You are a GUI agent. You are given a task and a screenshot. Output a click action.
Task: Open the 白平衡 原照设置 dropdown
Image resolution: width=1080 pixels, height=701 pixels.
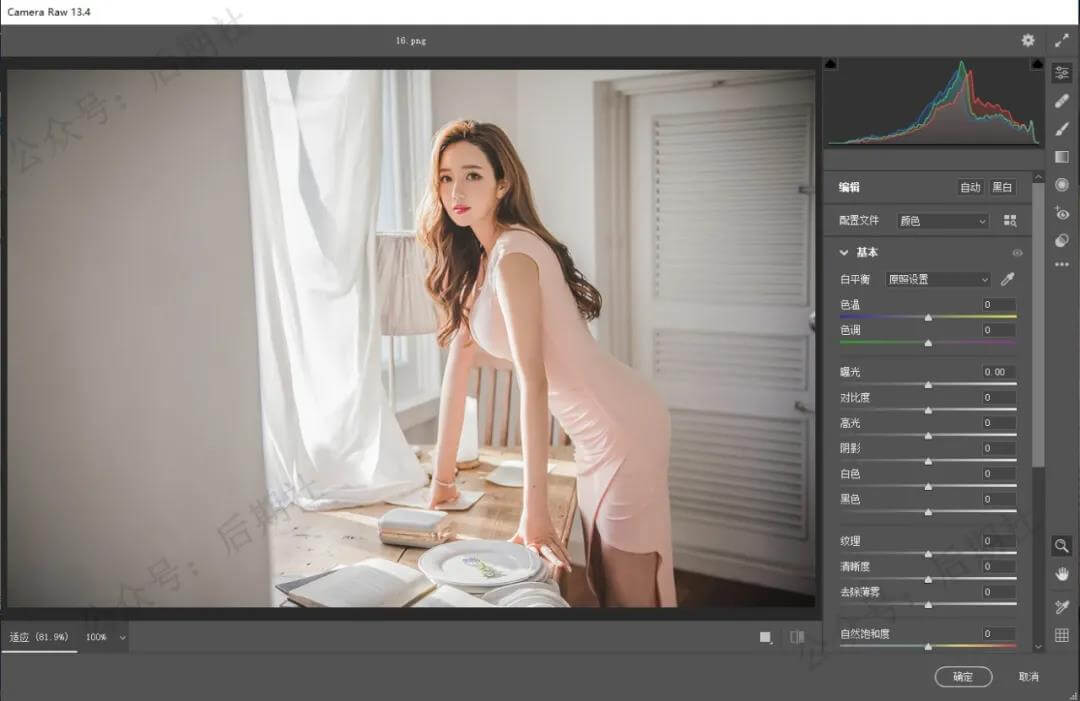click(x=938, y=279)
